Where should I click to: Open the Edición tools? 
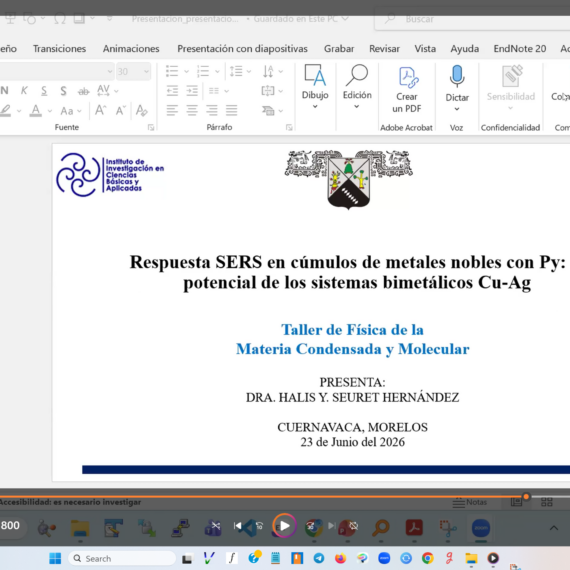tap(357, 87)
